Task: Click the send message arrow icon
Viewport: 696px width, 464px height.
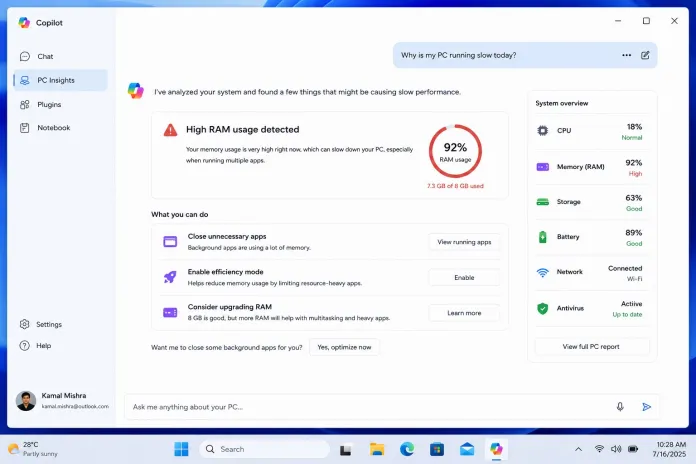Action: click(x=646, y=407)
